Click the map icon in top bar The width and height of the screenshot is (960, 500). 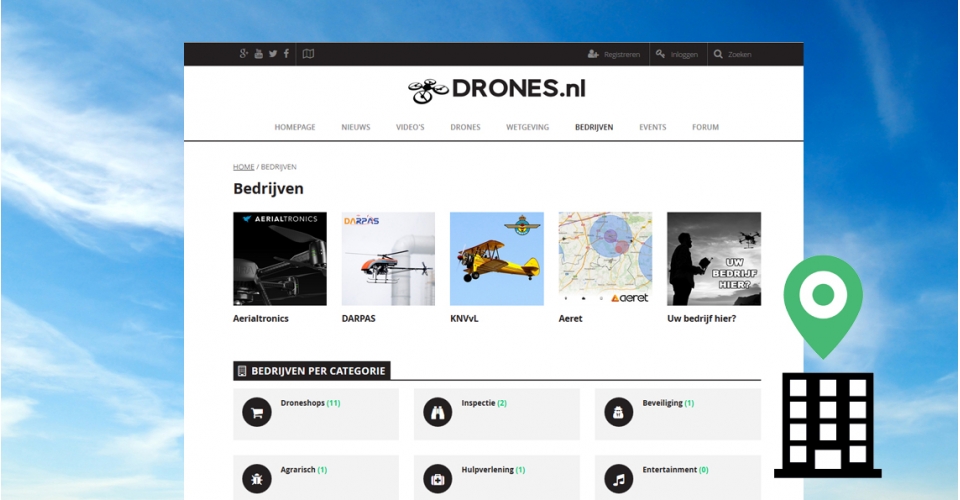click(x=309, y=54)
